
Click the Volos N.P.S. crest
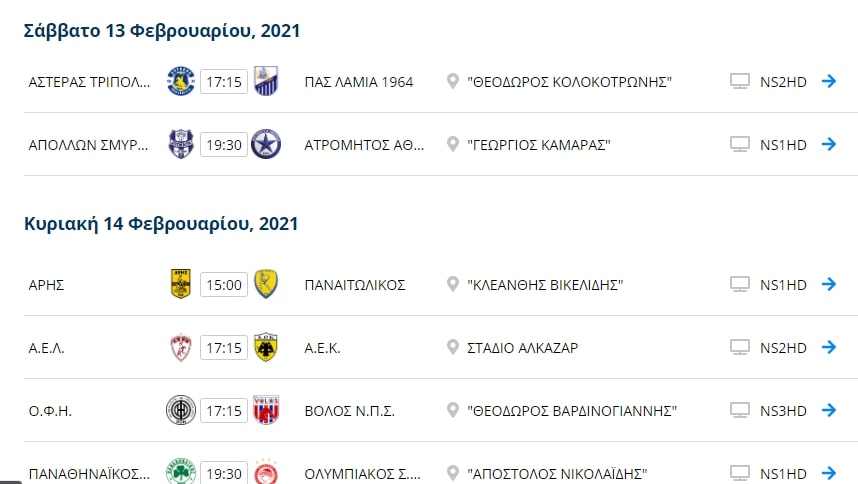tap(266, 410)
